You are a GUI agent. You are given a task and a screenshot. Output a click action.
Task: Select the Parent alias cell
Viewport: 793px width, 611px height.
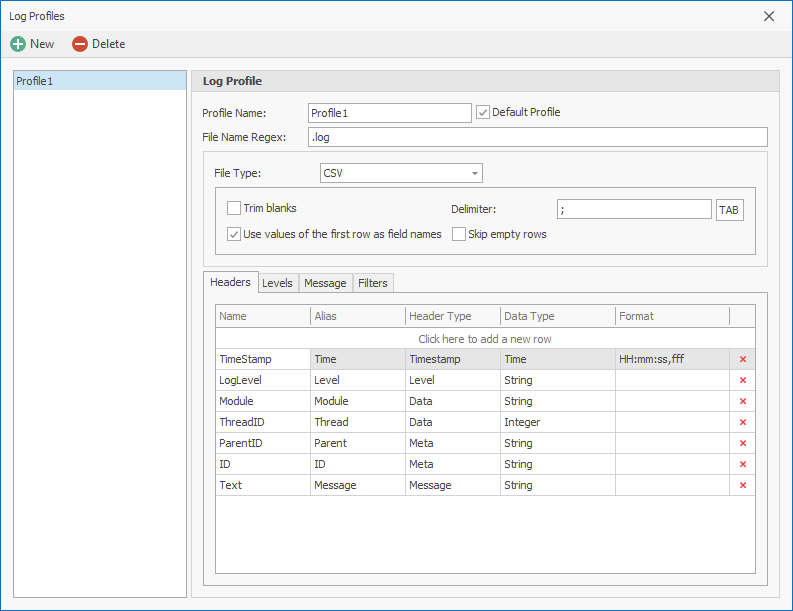[x=358, y=443]
